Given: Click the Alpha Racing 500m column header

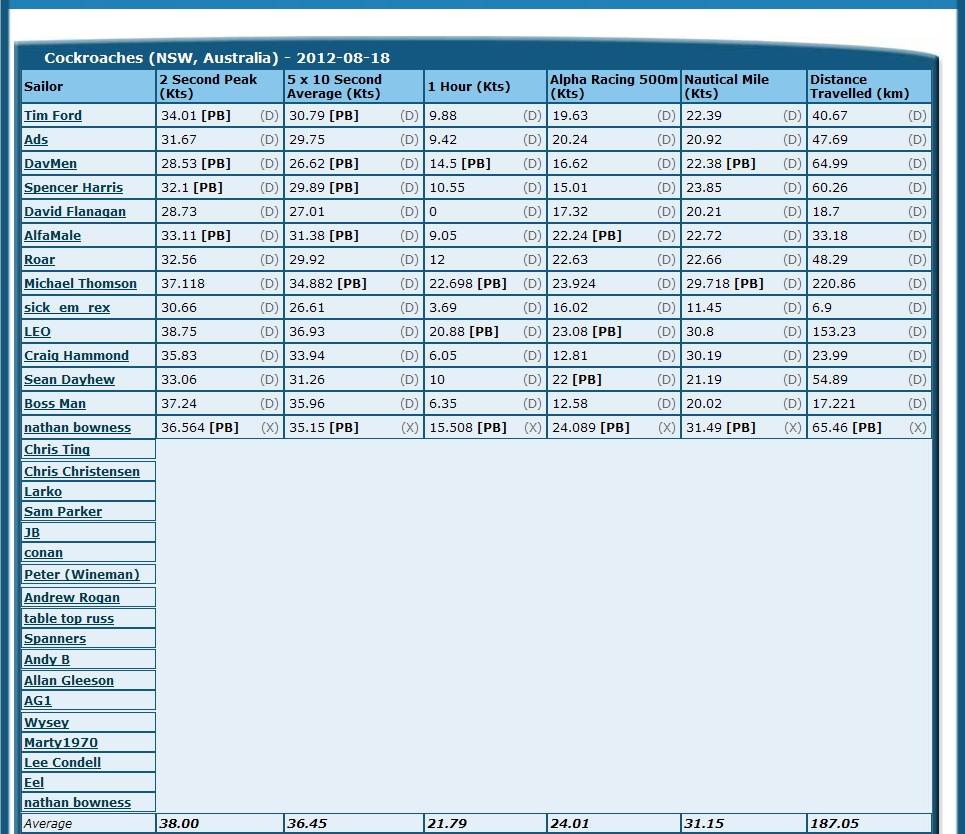Looking at the screenshot, I should [613, 86].
